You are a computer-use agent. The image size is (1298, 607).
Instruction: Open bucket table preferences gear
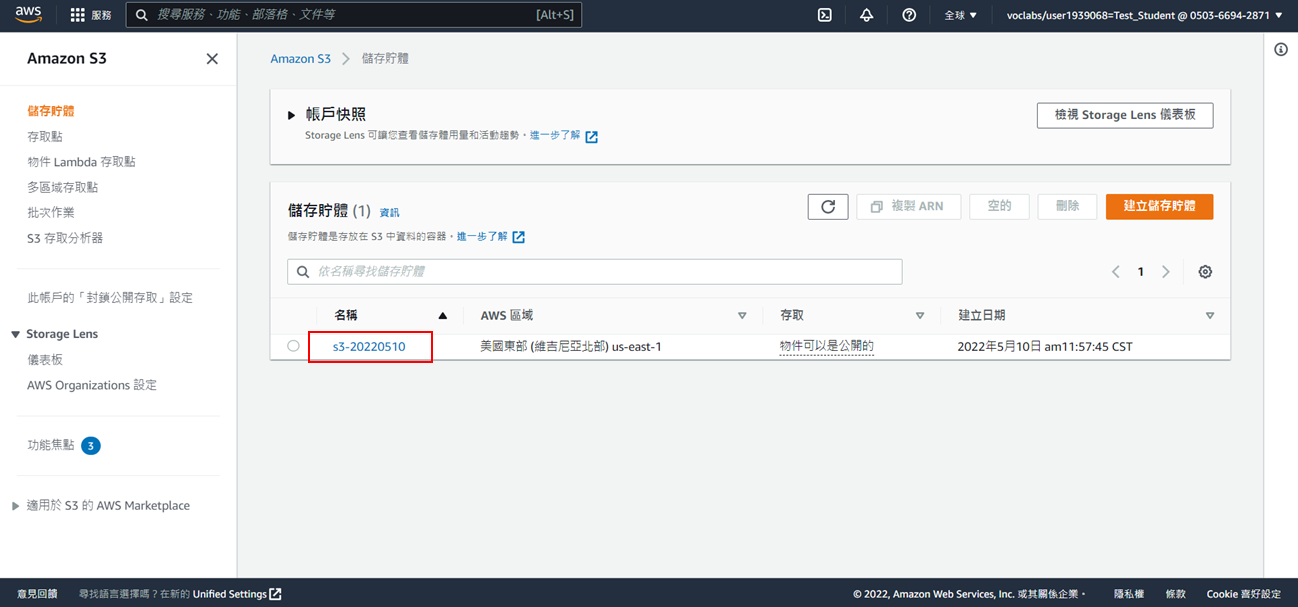coord(1205,272)
